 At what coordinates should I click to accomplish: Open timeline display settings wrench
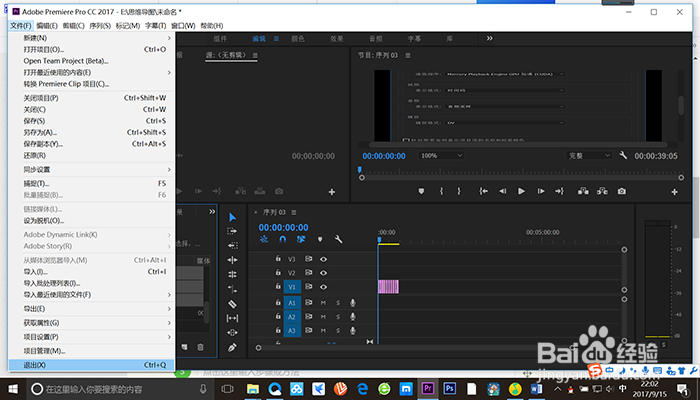click(x=338, y=239)
